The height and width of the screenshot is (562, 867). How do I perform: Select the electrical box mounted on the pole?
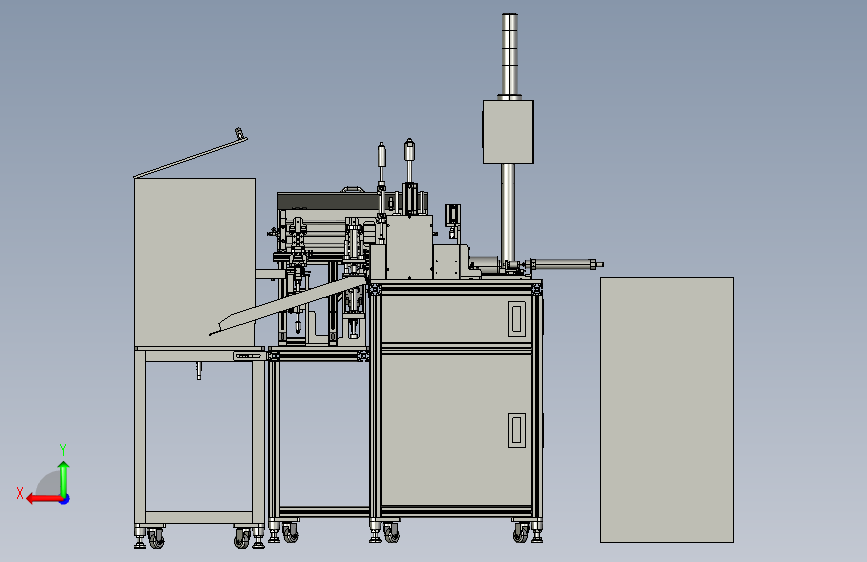(508, 132)
